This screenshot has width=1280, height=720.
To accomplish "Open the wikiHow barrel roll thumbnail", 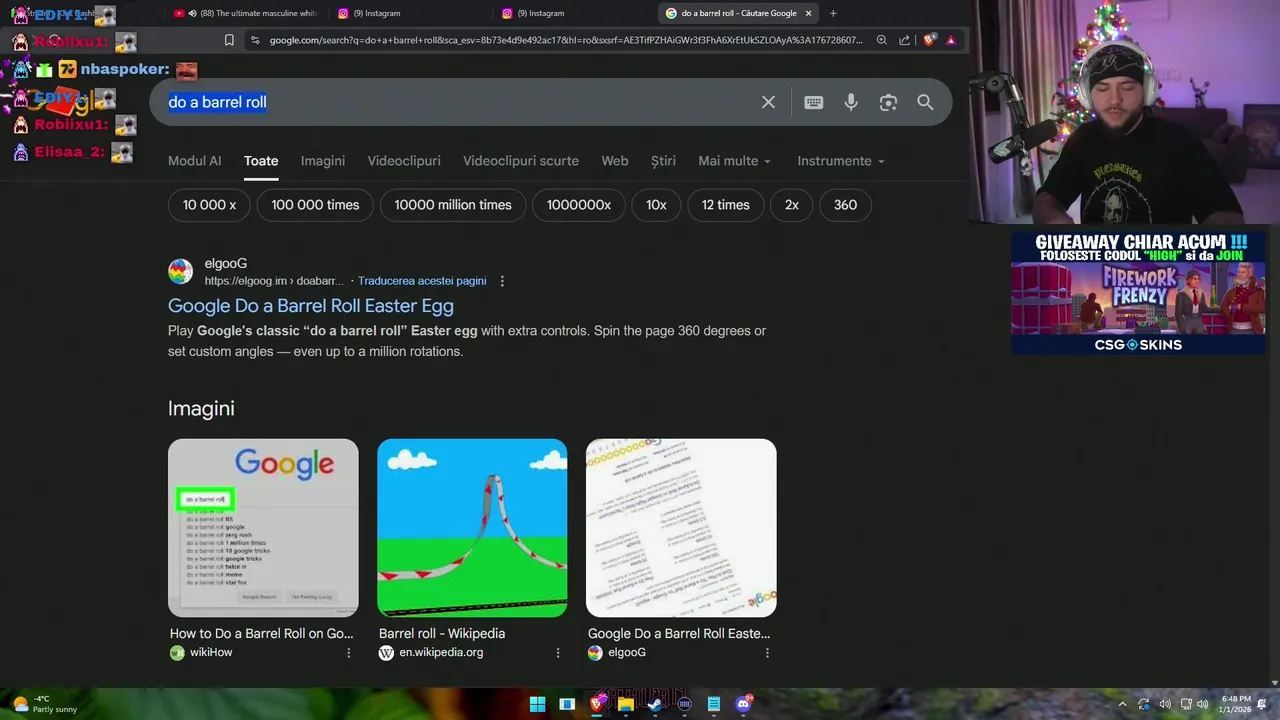I will tap(263, 528).
